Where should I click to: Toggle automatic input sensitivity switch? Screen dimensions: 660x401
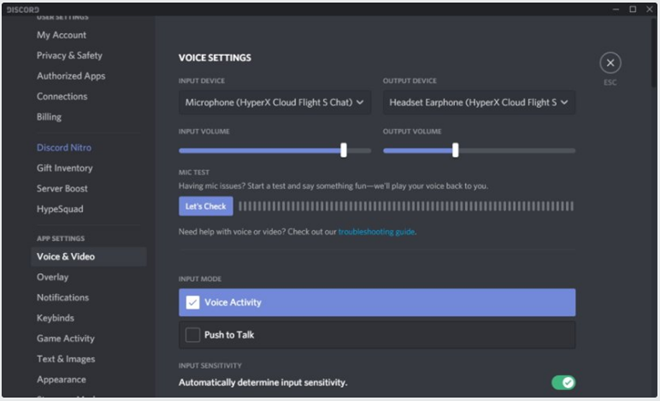(563, 382)
